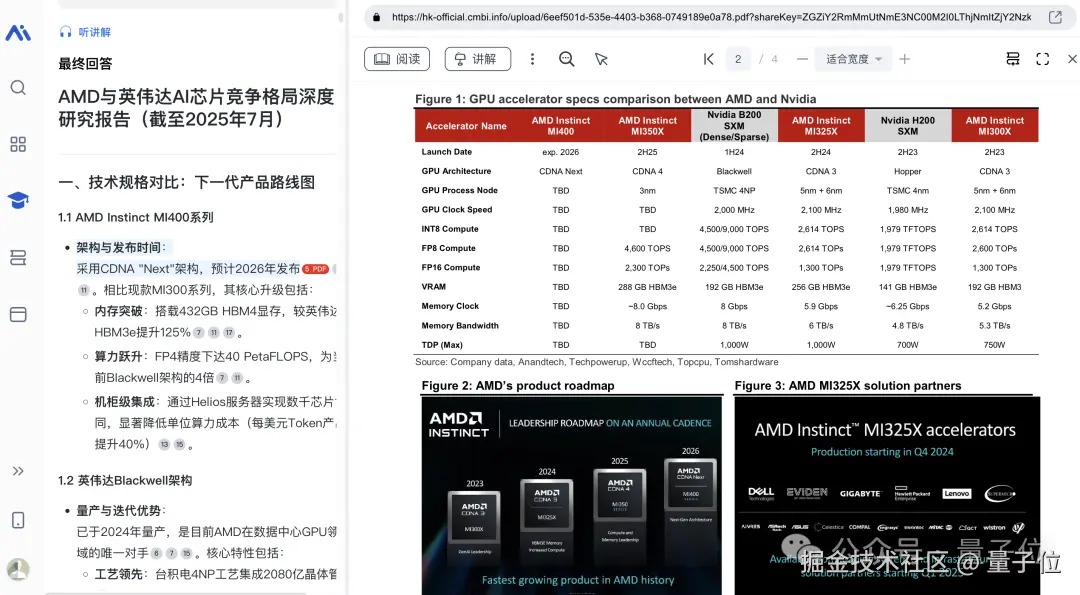Open the 适合宽度 zoom dropdown
1080x595 pixels.
853,59
